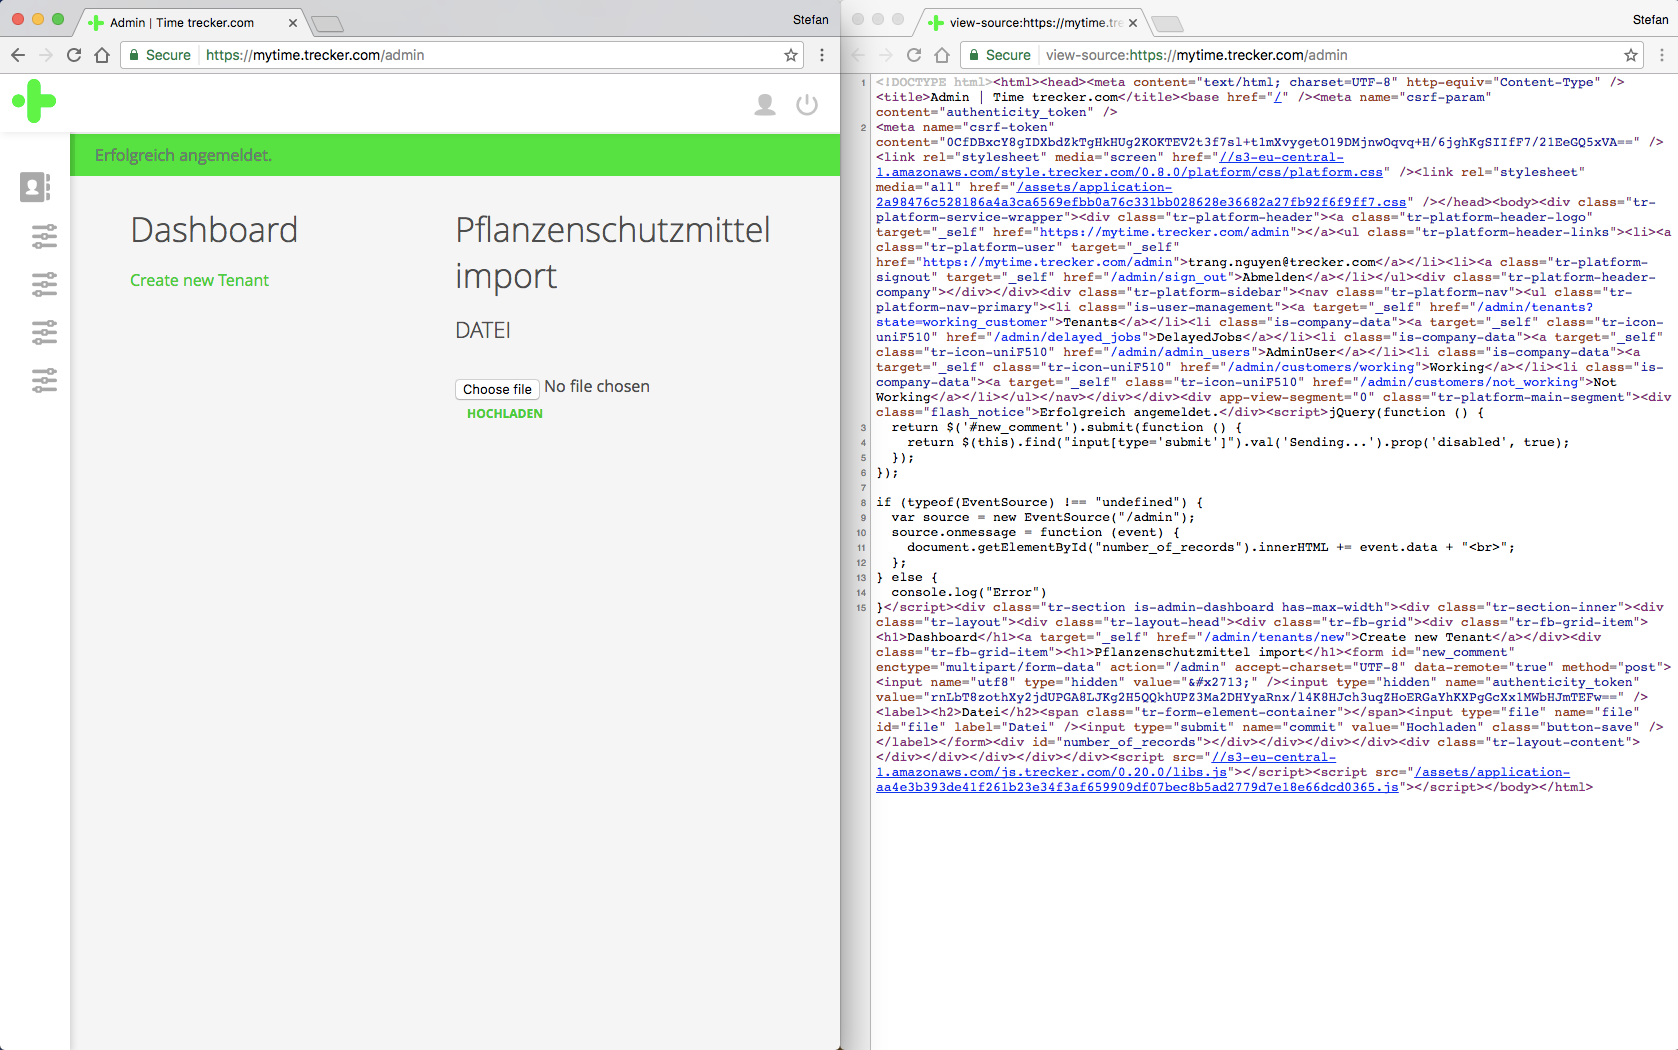This screenshot has width=1678, height=1050.
Task: Click the No file chosen text
Action: (597, 387)
